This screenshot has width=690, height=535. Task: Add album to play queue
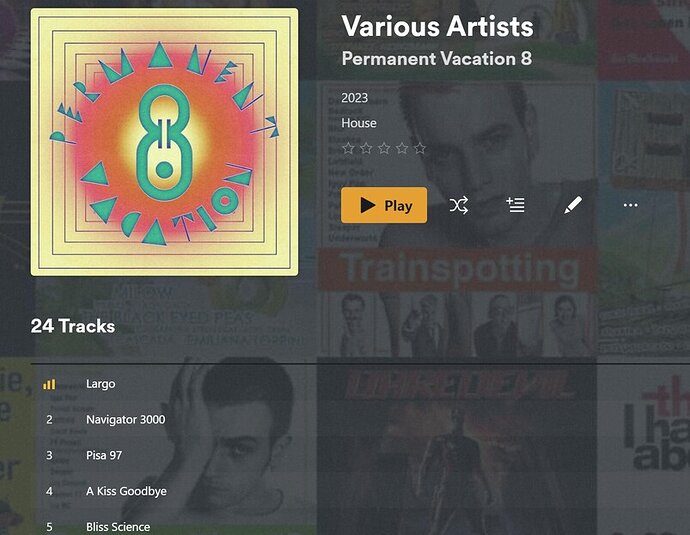[x=515, y=205]
